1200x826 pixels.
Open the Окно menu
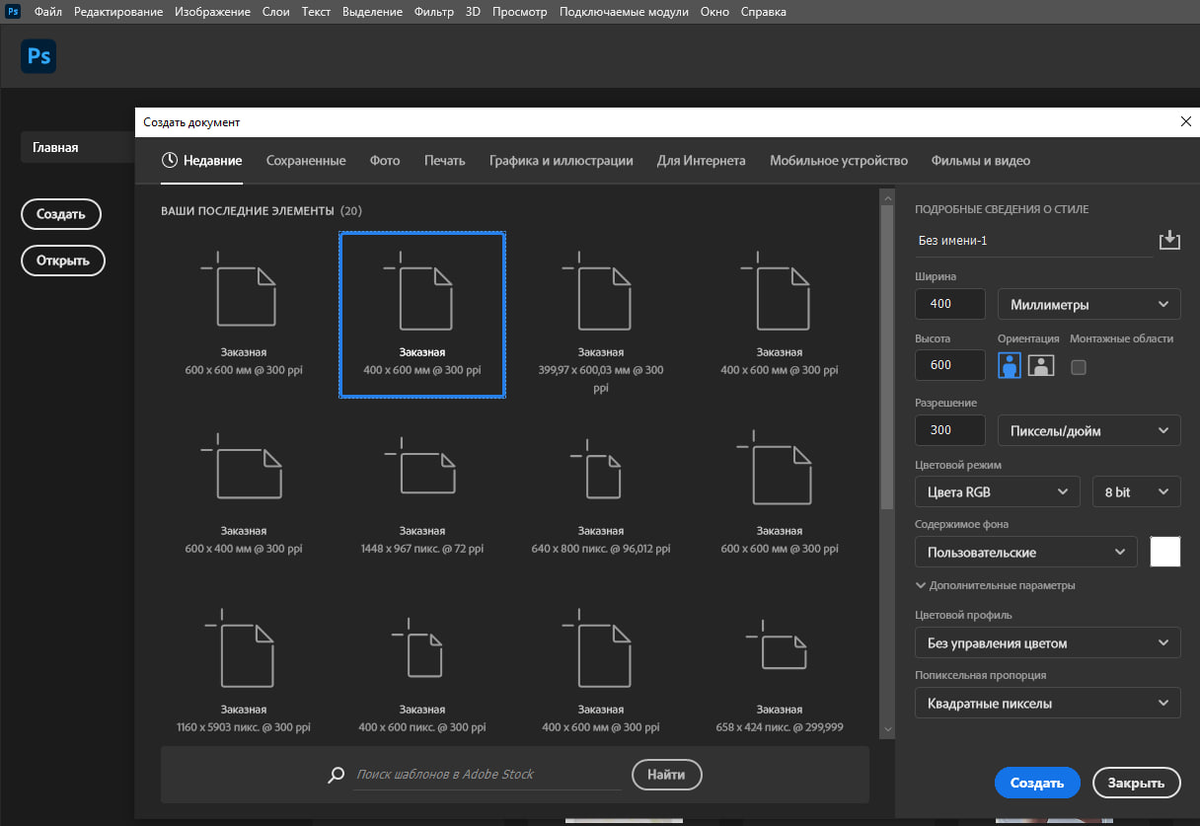[x=715, y=12]
